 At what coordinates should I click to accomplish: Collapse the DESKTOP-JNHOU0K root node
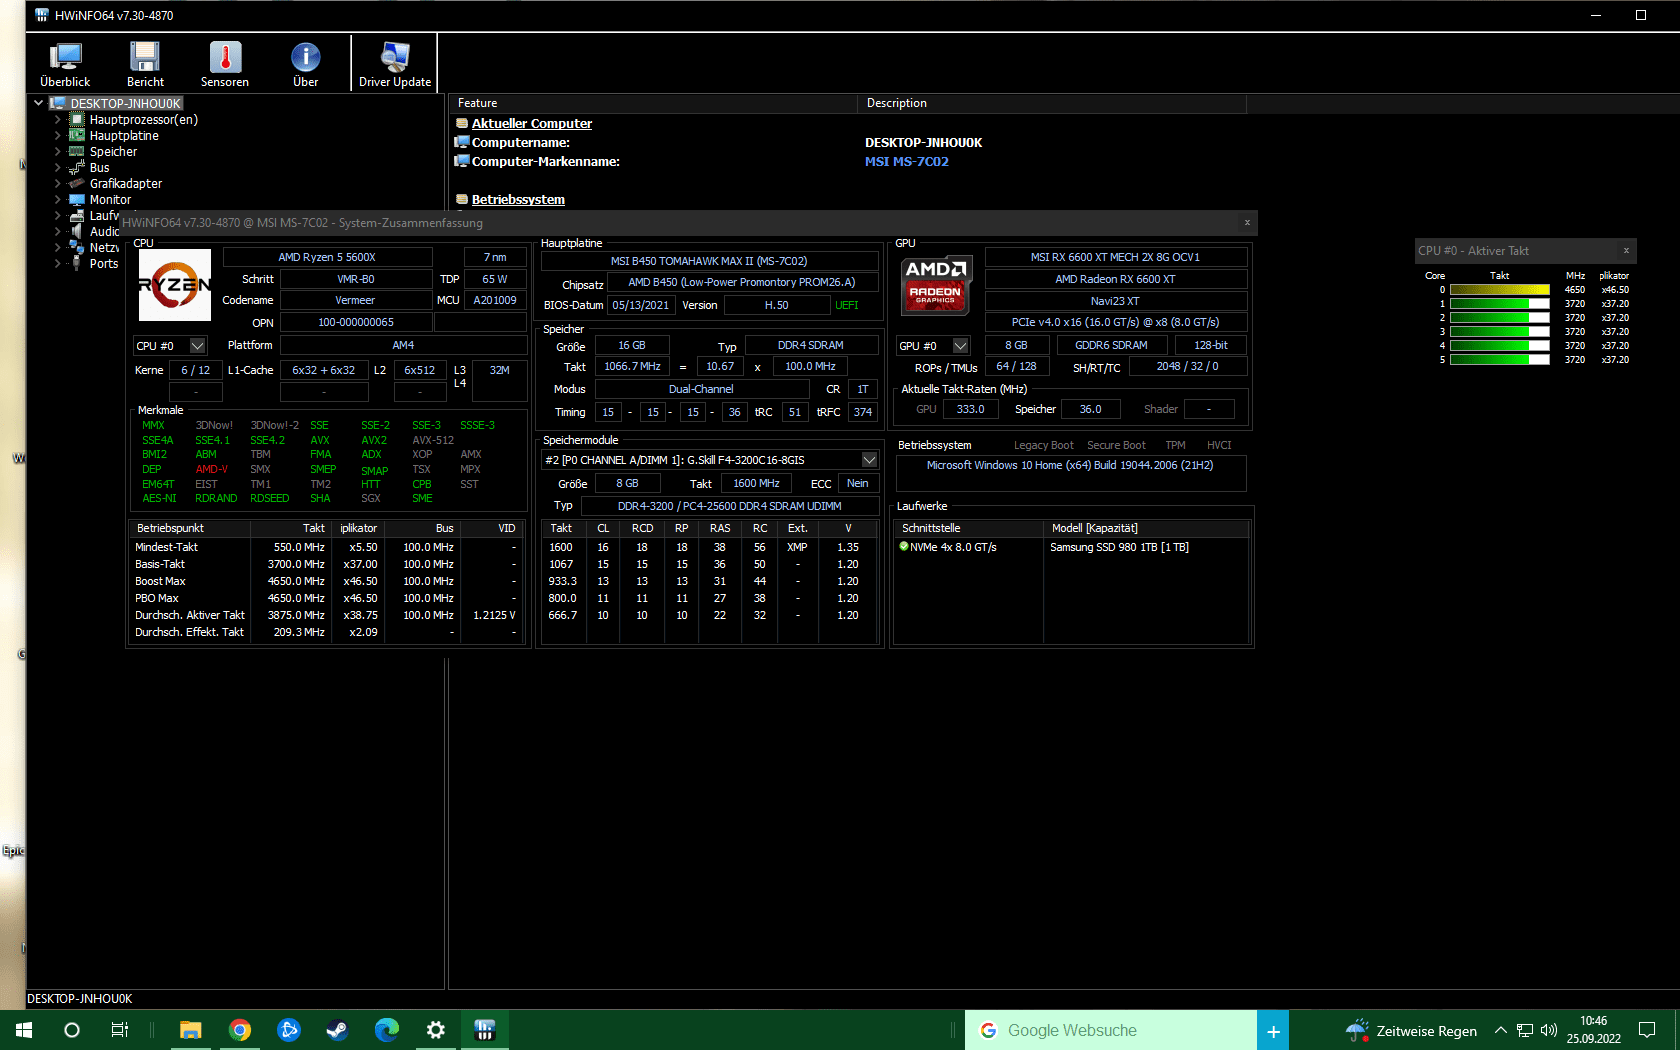(39, 103)
